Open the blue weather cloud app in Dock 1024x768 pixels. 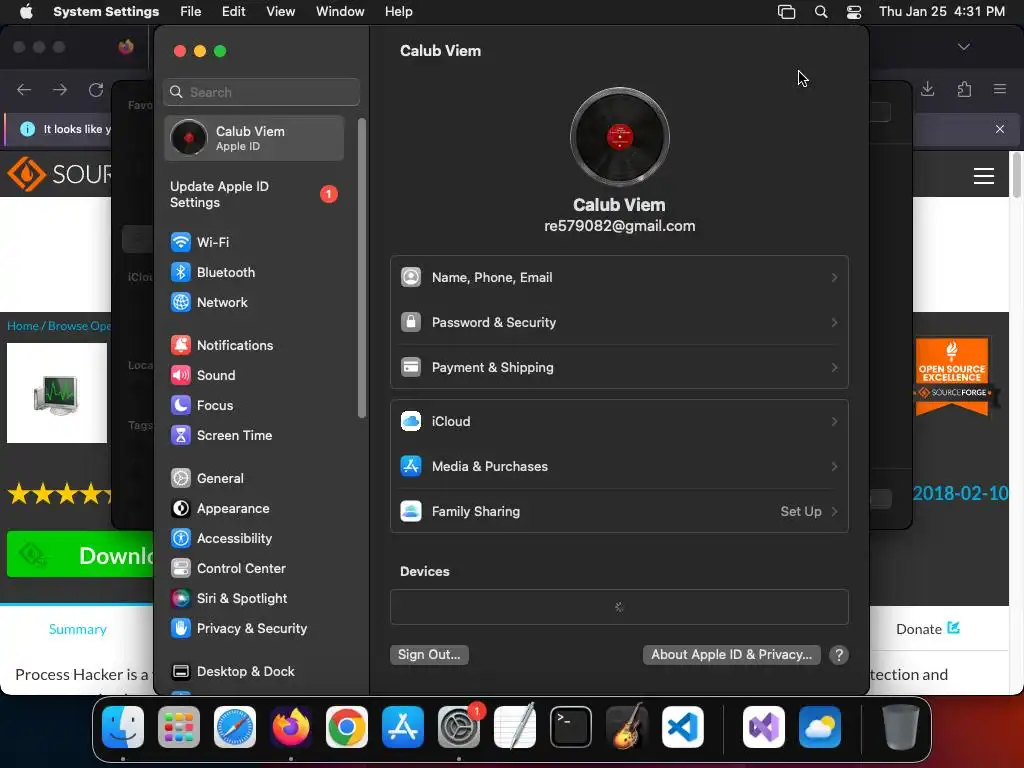(x=820, y=727)
